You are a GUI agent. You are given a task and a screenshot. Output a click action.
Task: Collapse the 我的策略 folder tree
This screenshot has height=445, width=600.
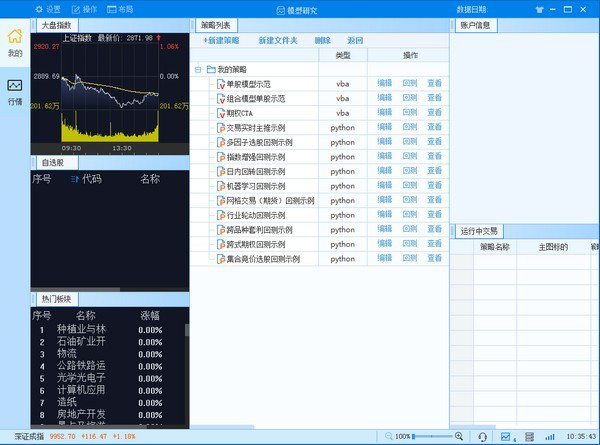pyautogui.click(x=198, y=70)
